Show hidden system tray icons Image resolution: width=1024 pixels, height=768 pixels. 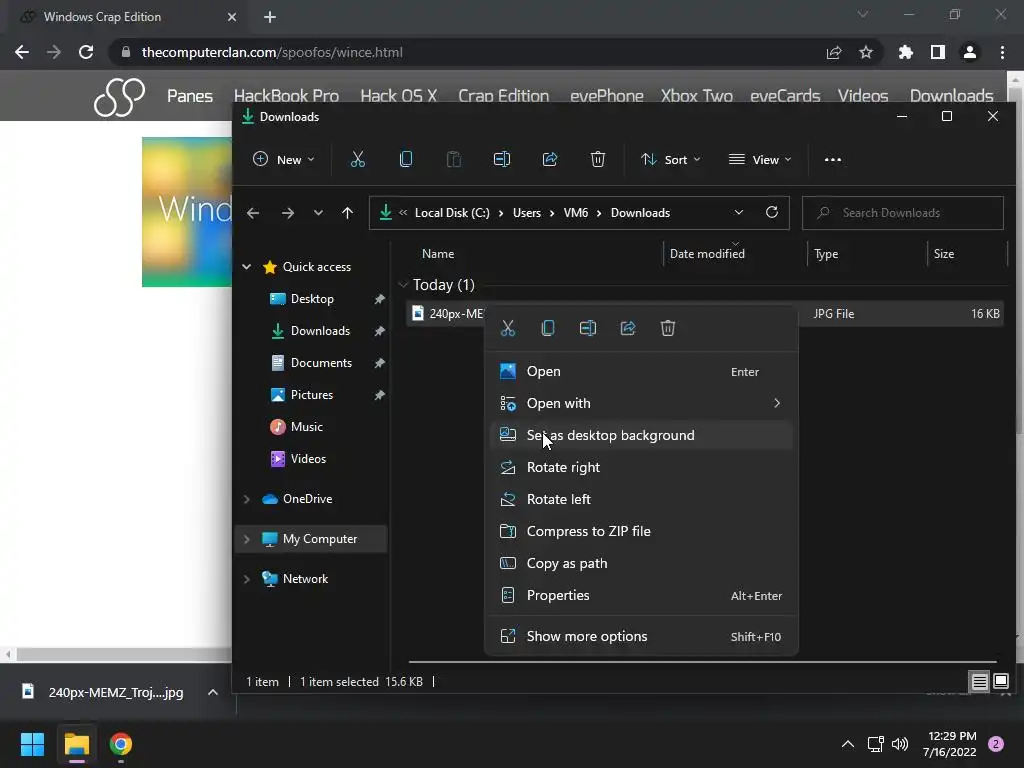[x=848, y=744]
